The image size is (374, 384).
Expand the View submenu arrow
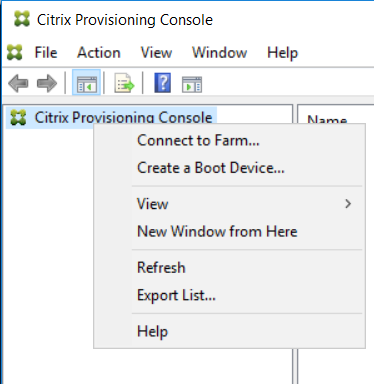[x=348, y=204]
